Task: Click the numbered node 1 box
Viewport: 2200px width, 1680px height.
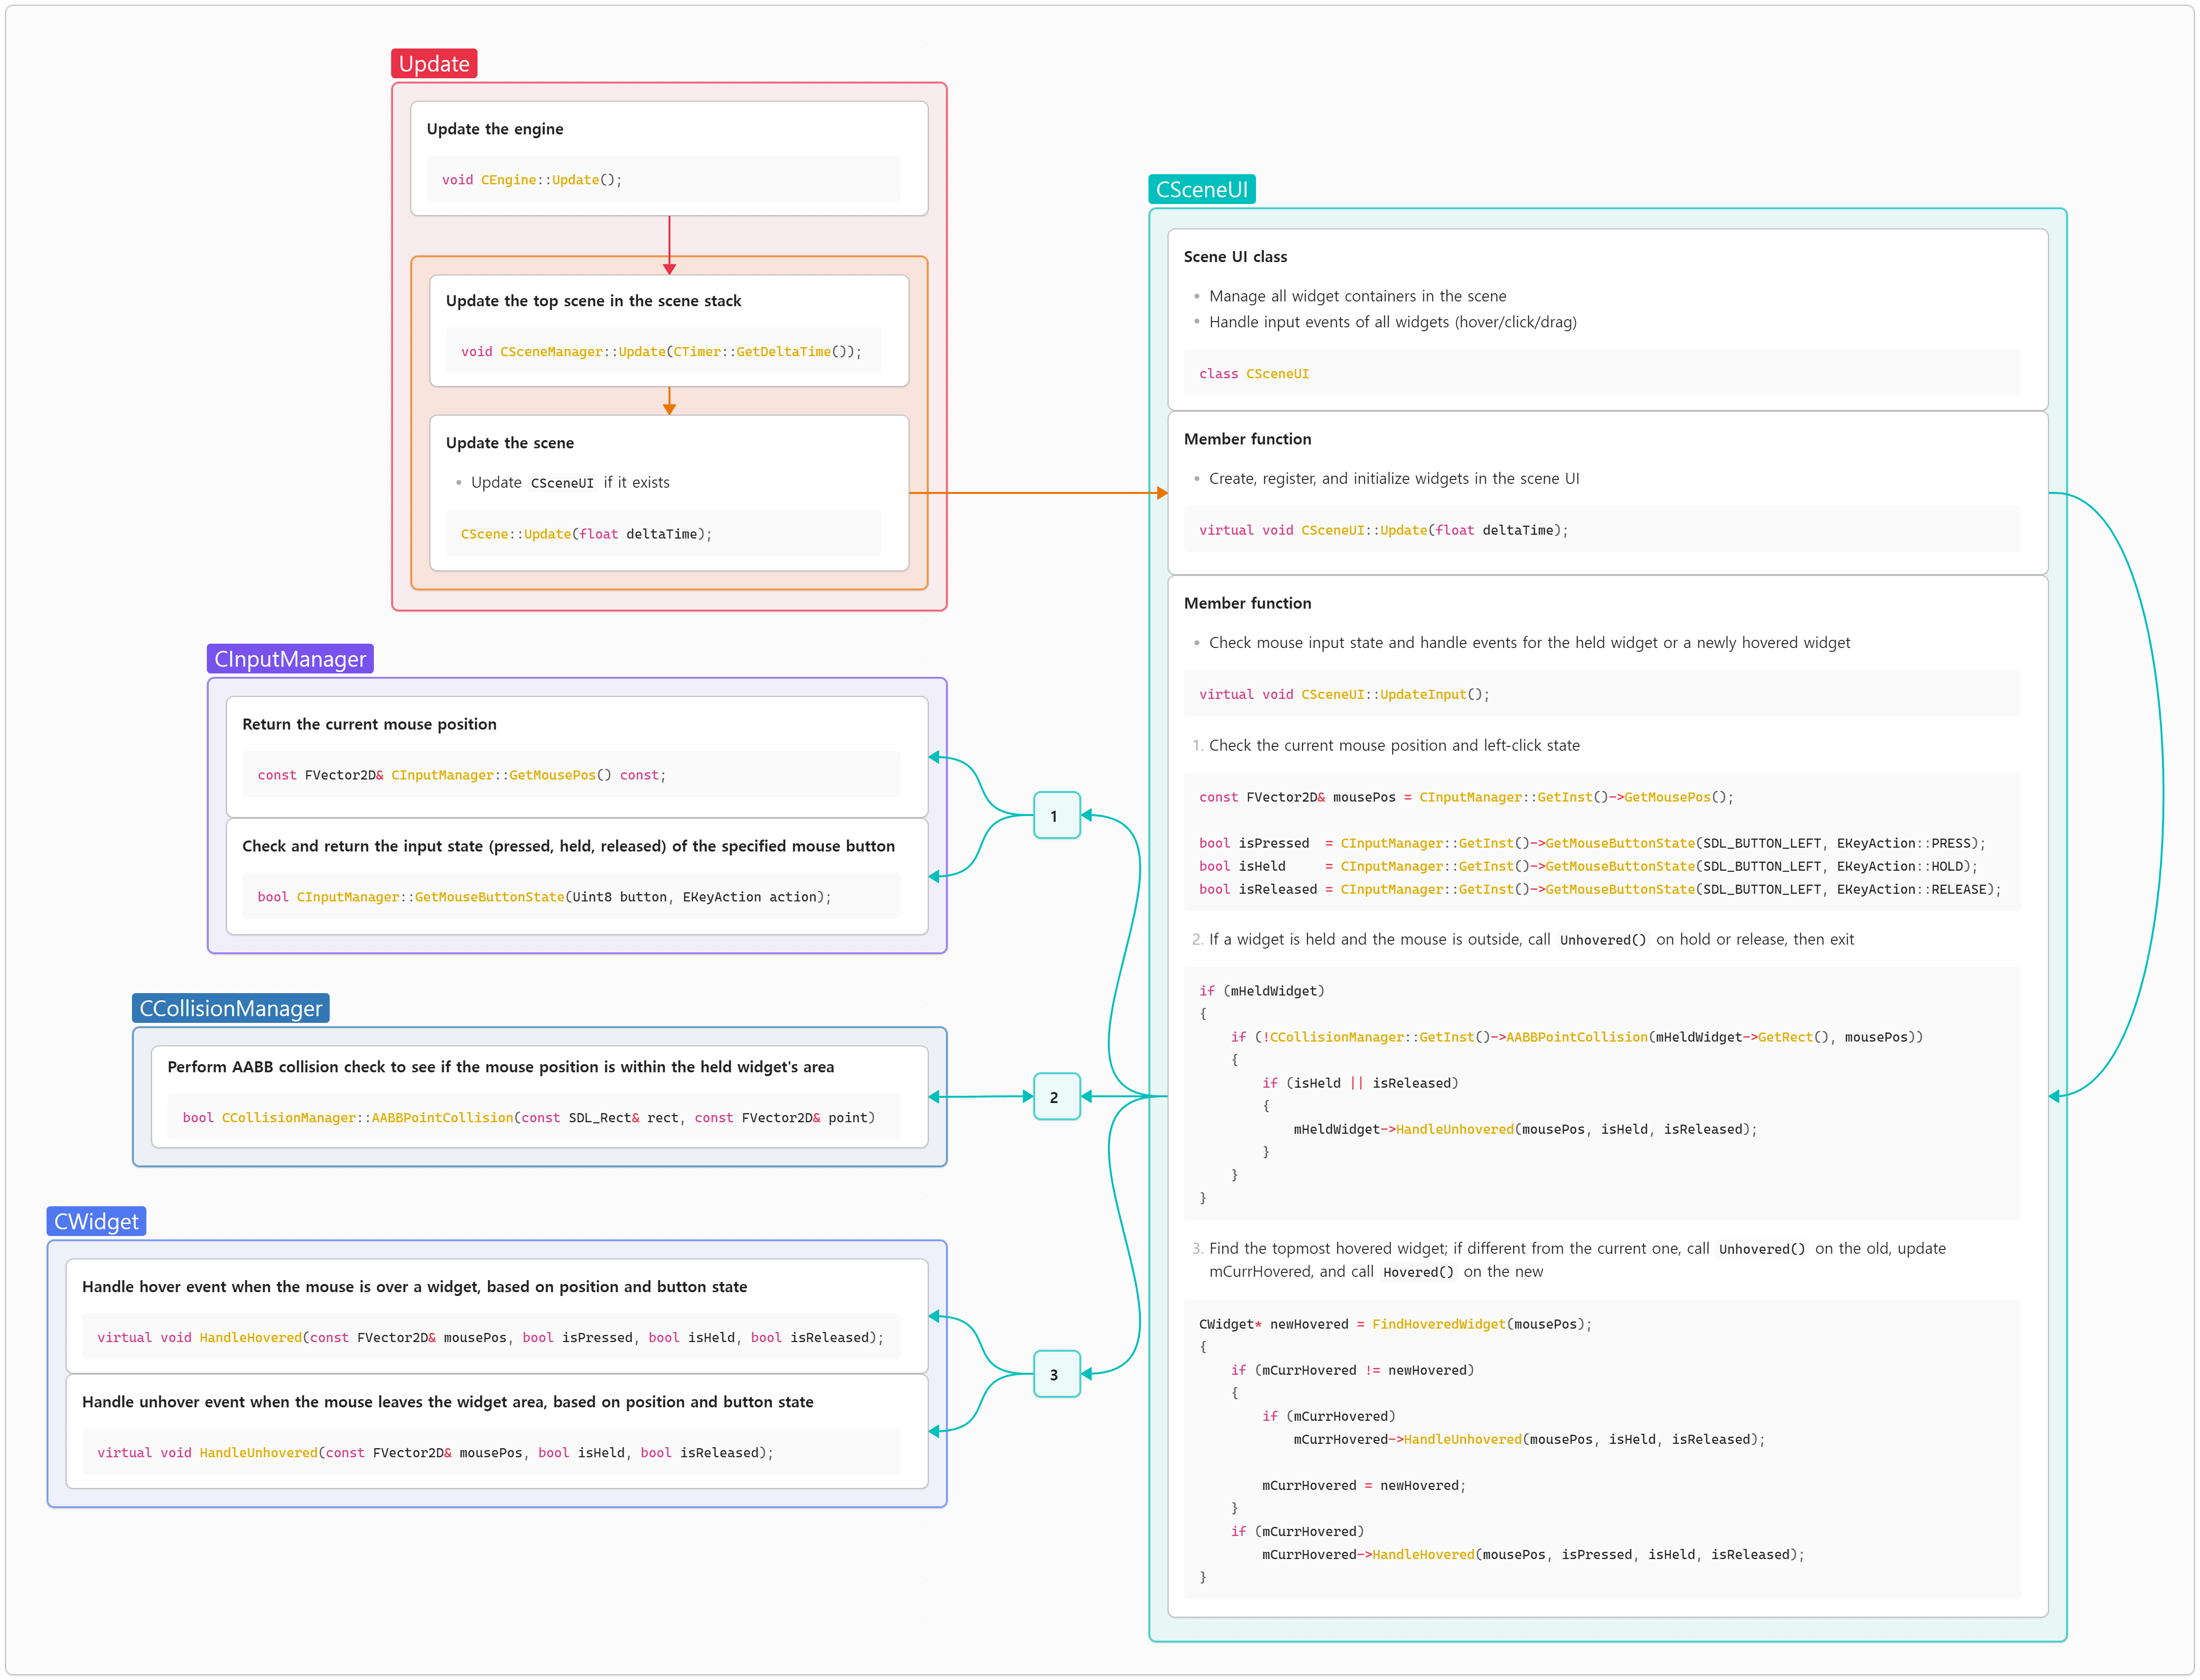Action: [x=1056, y=815]
